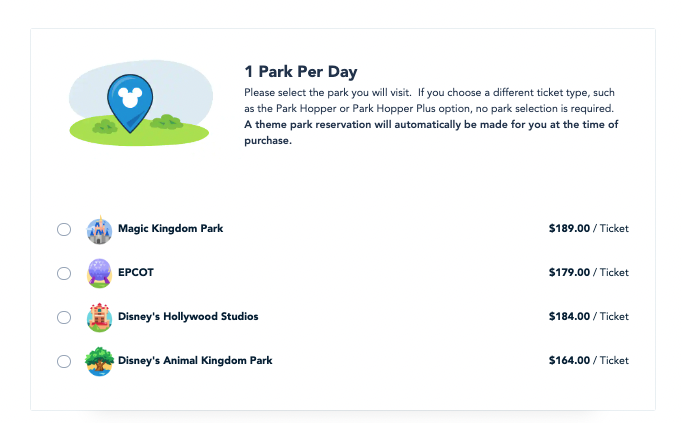Click the Magic Kingdom castle icon

click(99, 230)
